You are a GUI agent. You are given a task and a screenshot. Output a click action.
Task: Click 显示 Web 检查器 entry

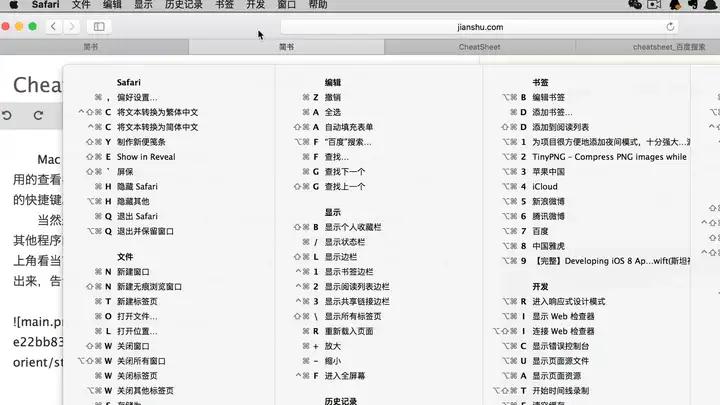point(563,316)
